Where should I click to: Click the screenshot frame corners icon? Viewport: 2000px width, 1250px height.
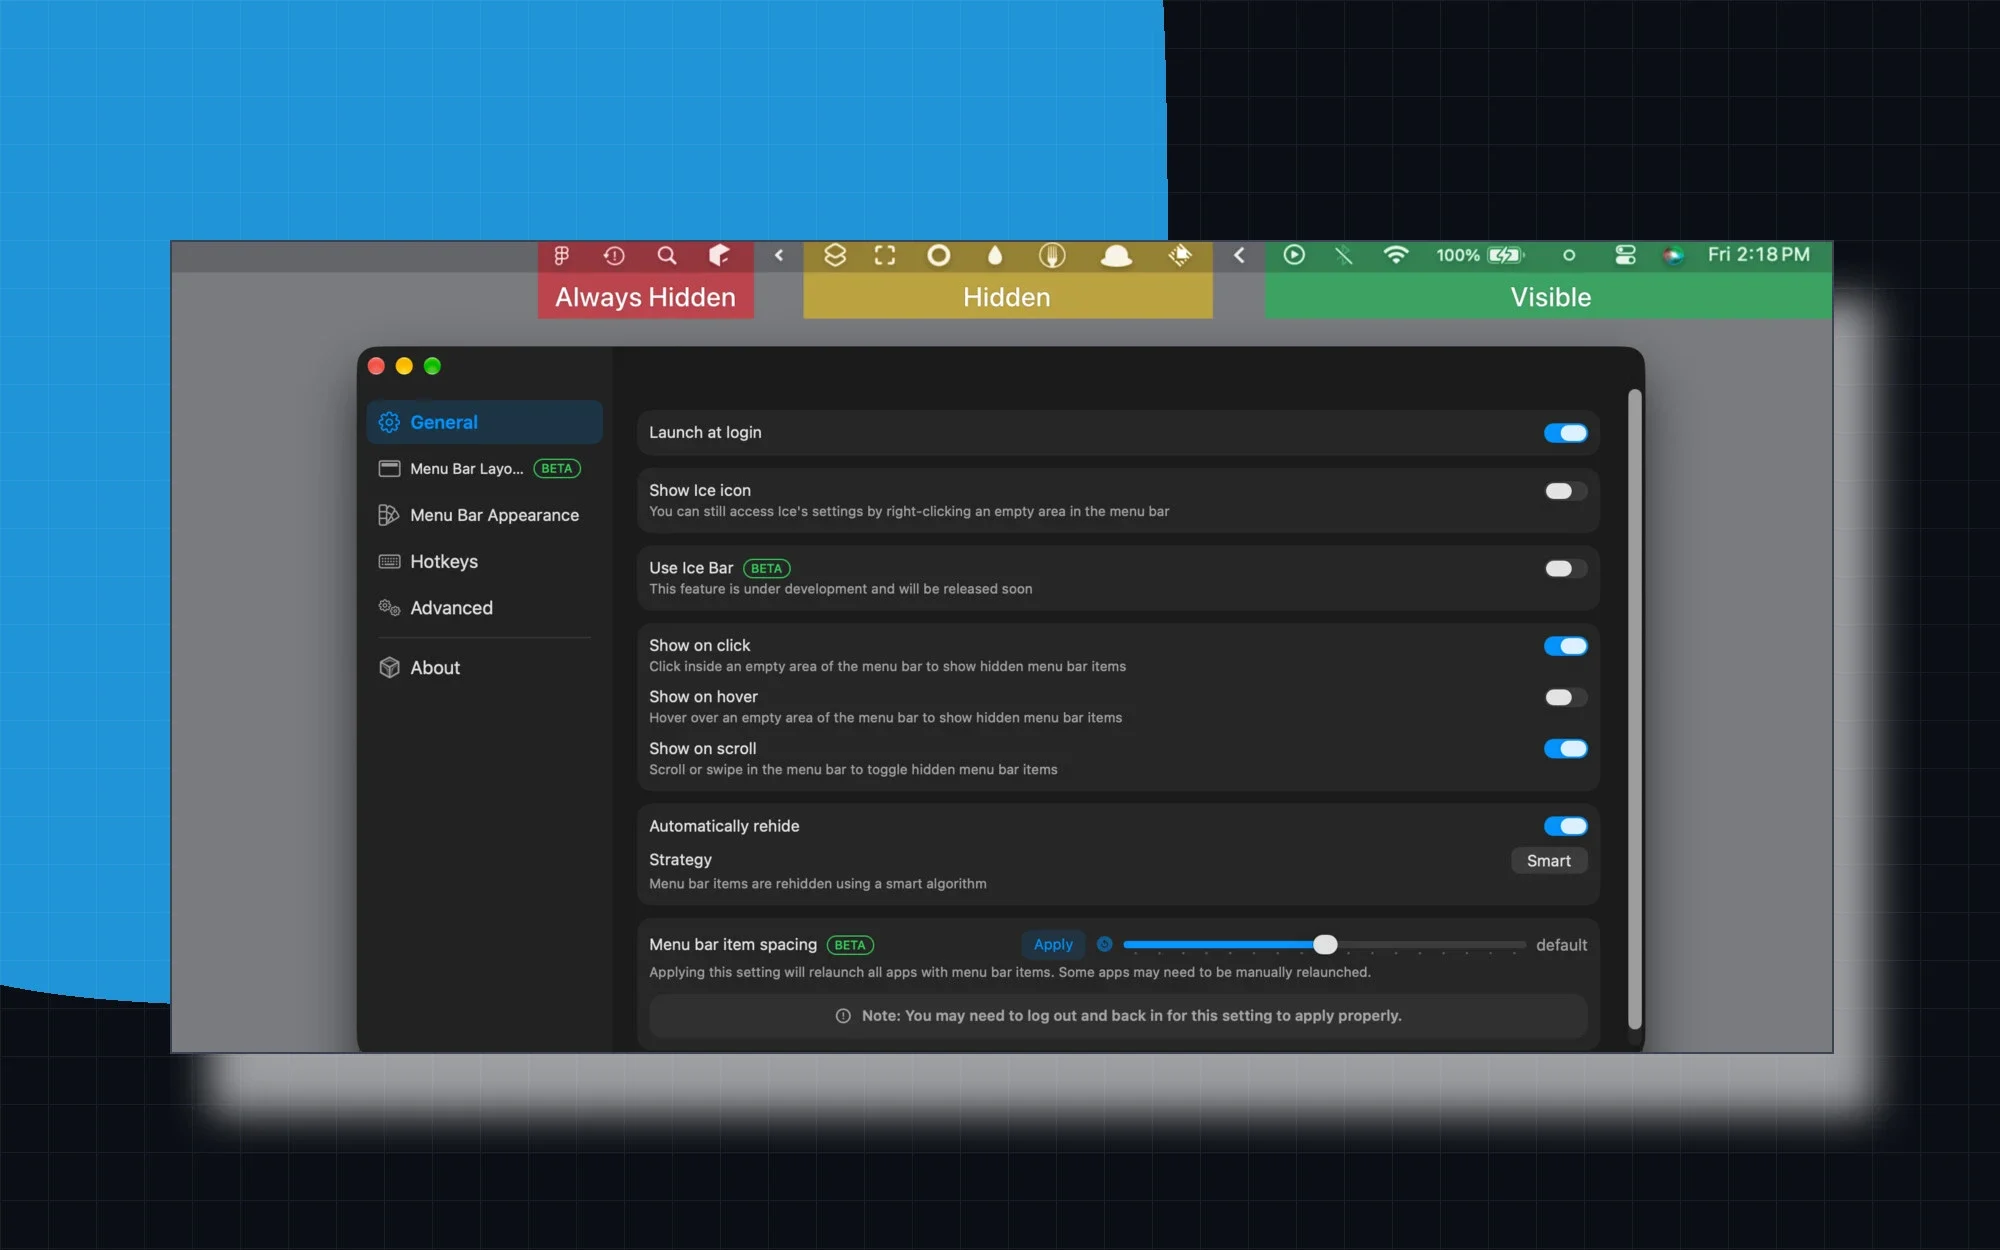click(885, 256)
